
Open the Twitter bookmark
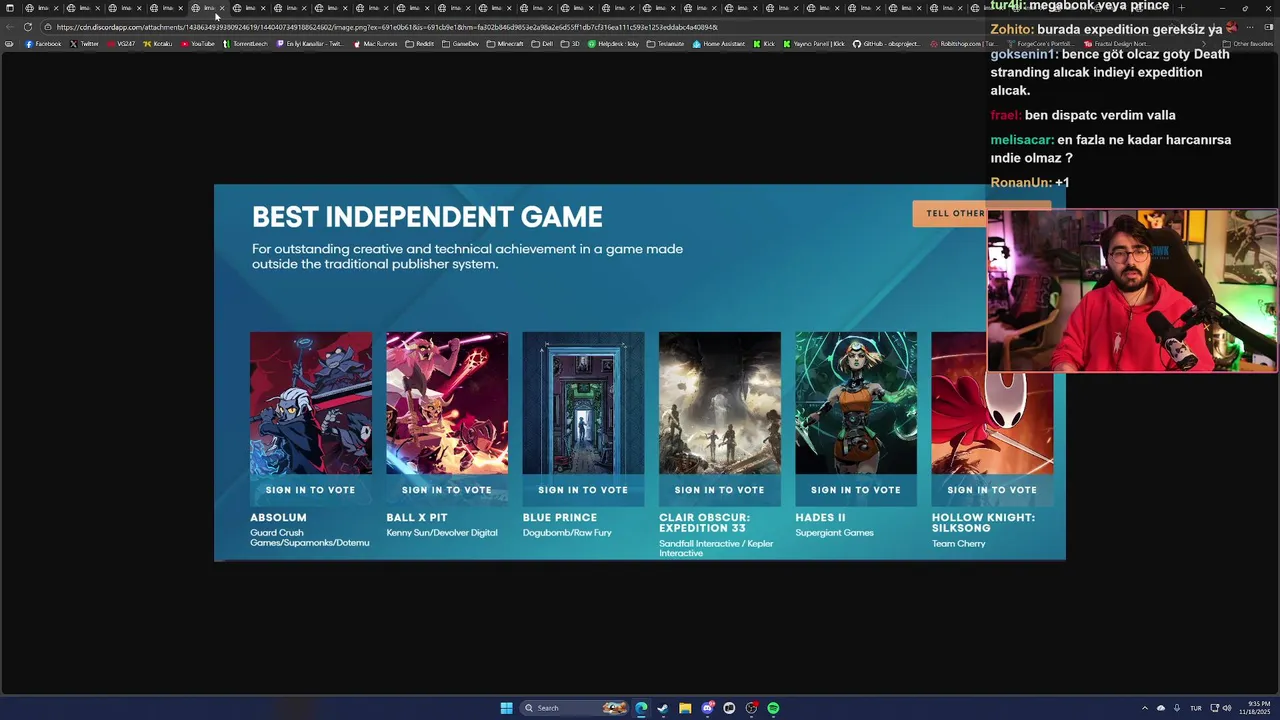tap(84, 44)
